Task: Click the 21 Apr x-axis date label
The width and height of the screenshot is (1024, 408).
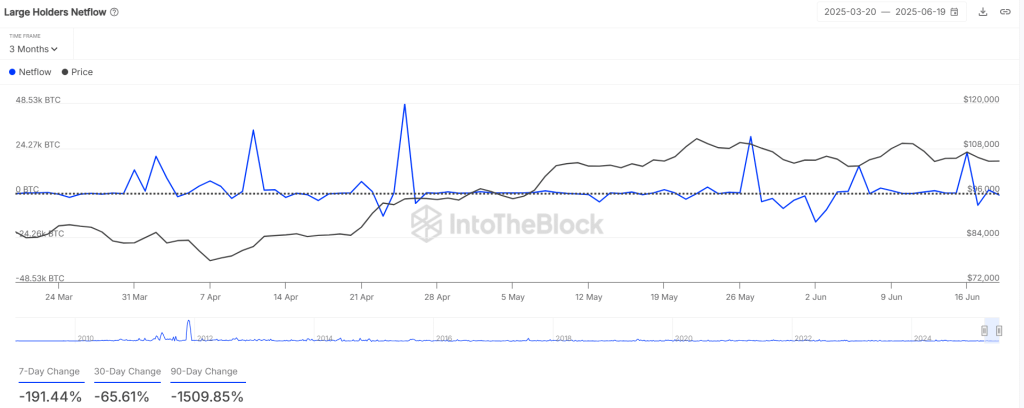Action: pyautogui.click(x=360, y=296)
